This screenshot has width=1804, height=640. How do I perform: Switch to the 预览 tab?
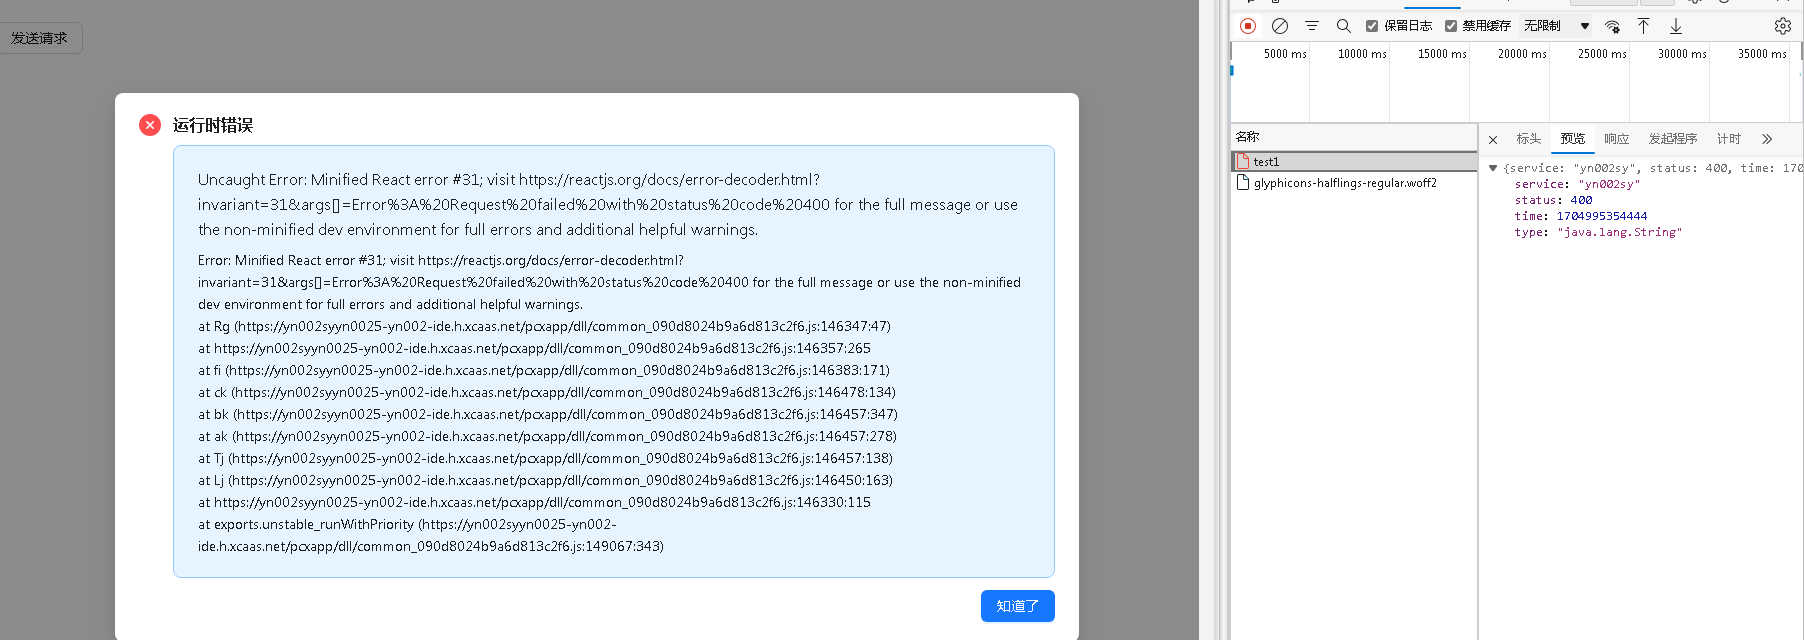1573,139
